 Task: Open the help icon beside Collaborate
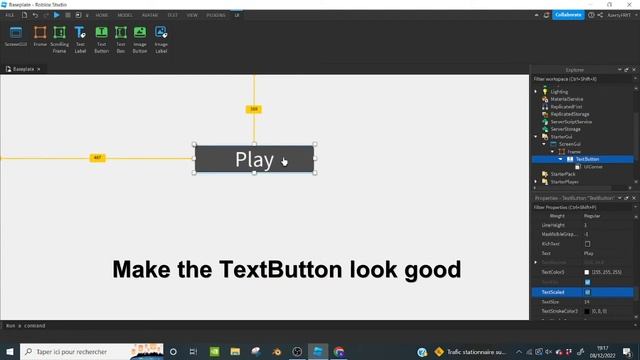tap(591, 15)
